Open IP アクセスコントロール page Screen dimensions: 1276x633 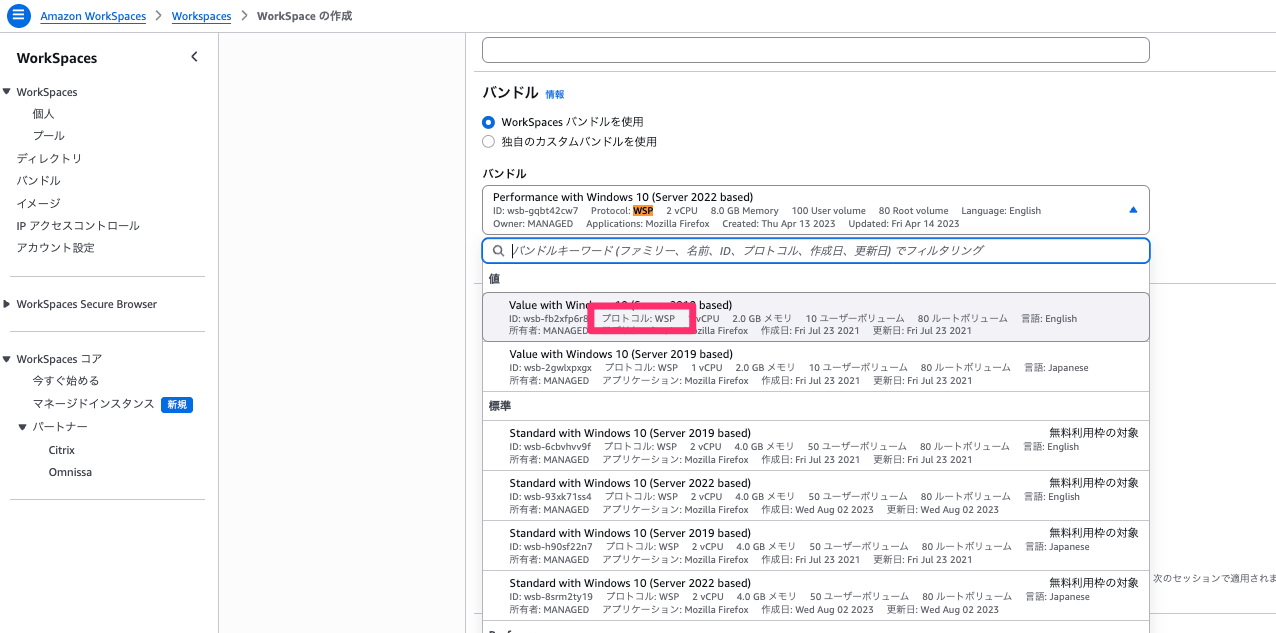click(78, 226)
